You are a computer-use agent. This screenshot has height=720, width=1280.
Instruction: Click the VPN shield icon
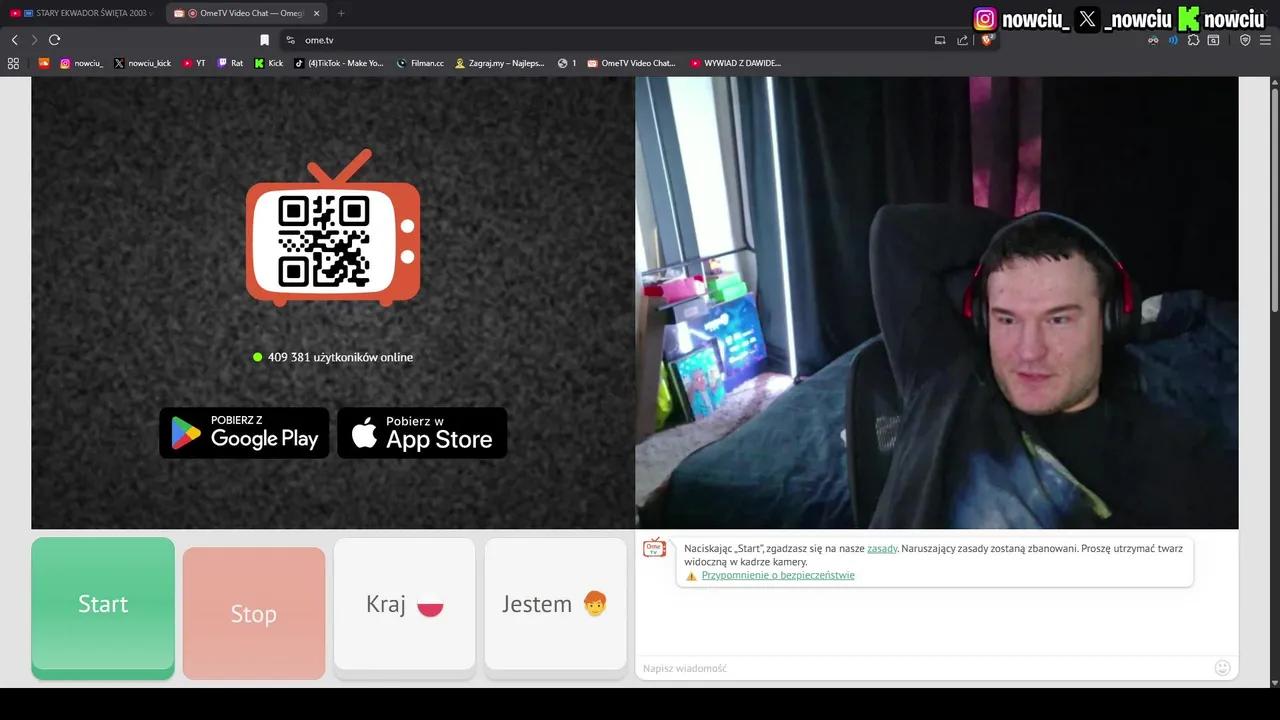point(1245,40)
